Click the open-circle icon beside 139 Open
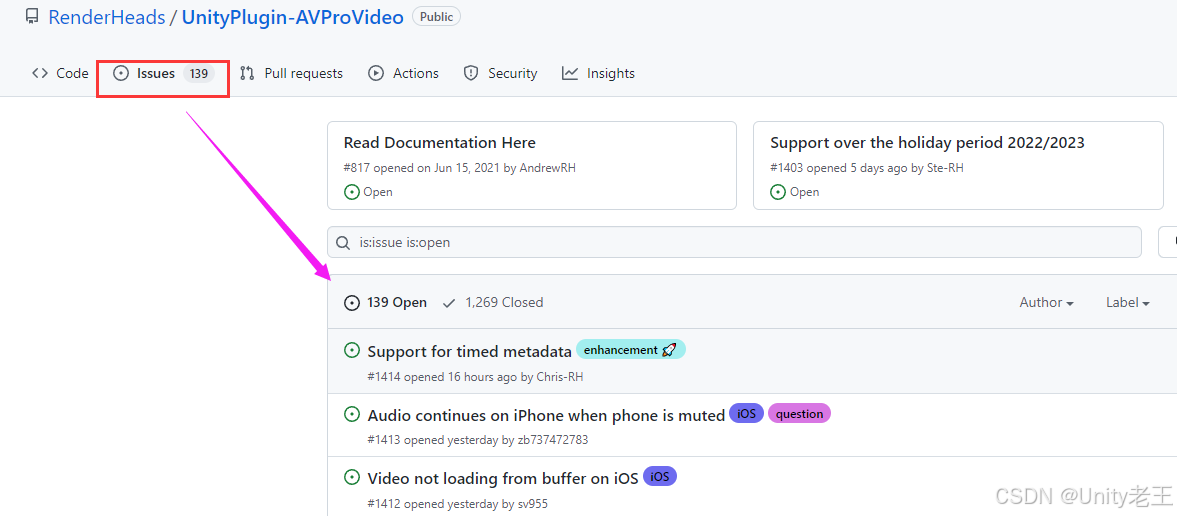This screenshot has width=1177, height=516. pyautogui.click(x=351, y=303)
